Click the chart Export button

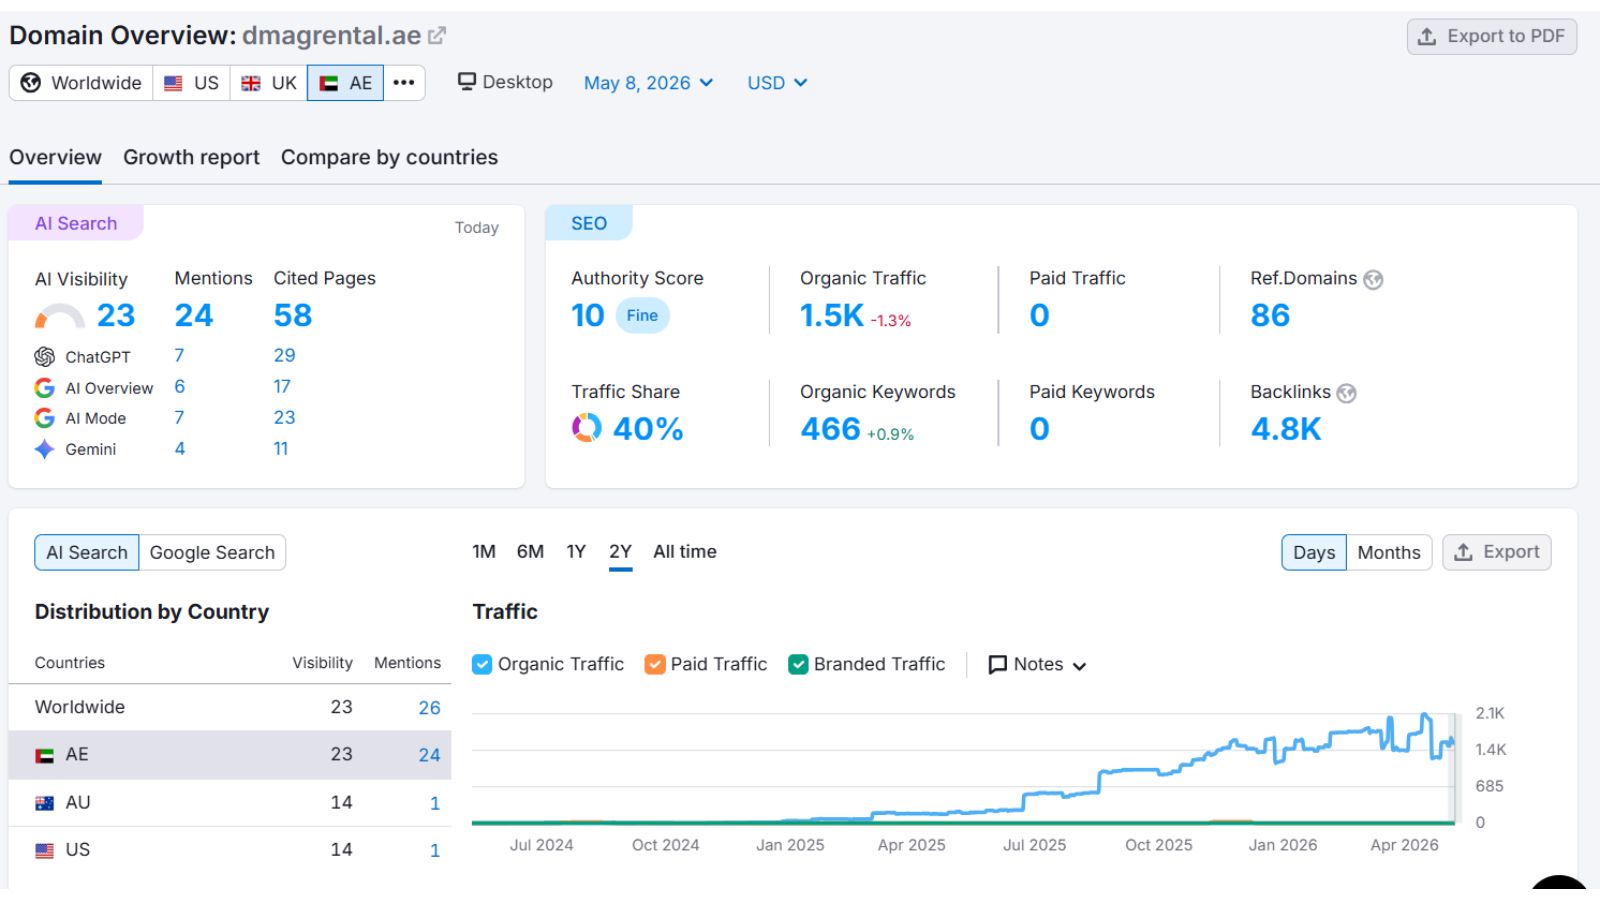pyautogui.click(x=1496, y=552)
